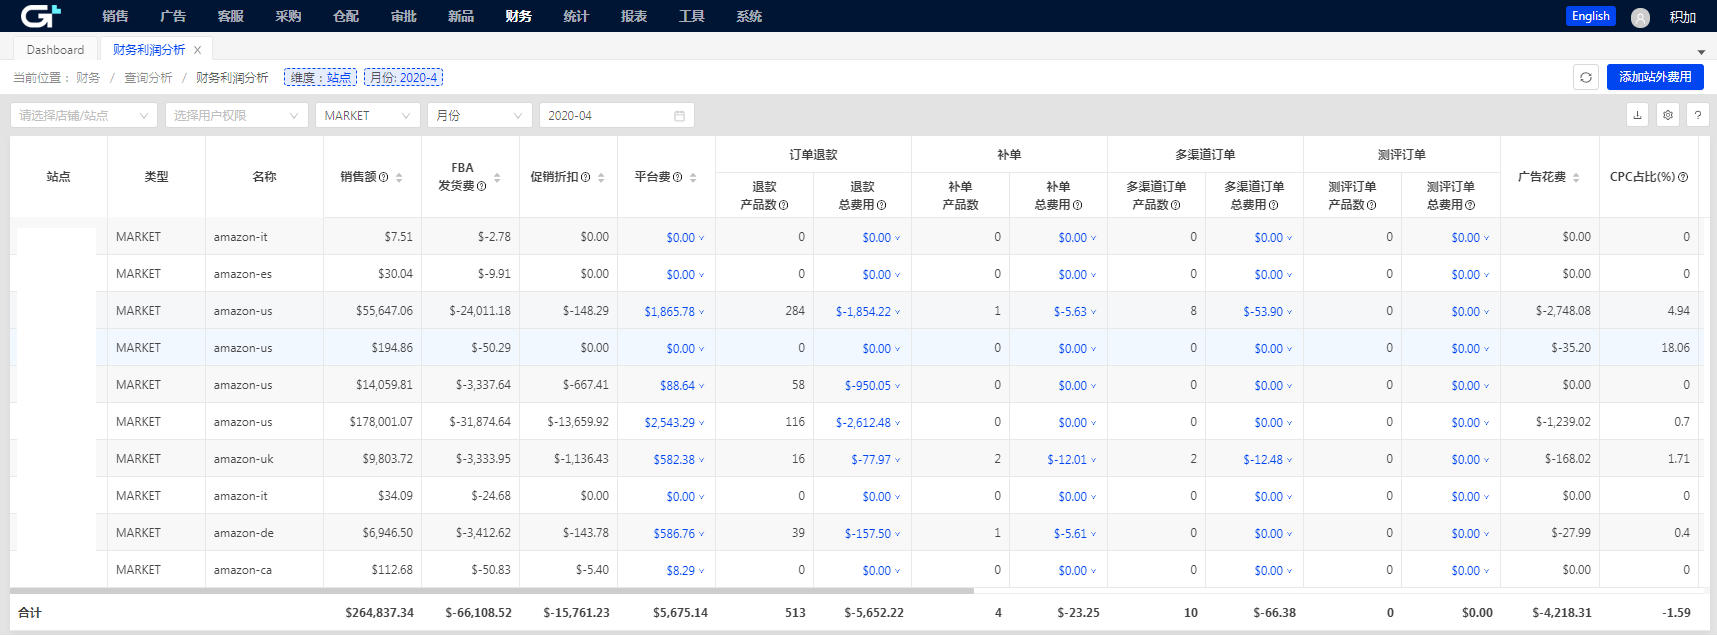
Task: Open the 客服 menu
Action: point(231,16)
